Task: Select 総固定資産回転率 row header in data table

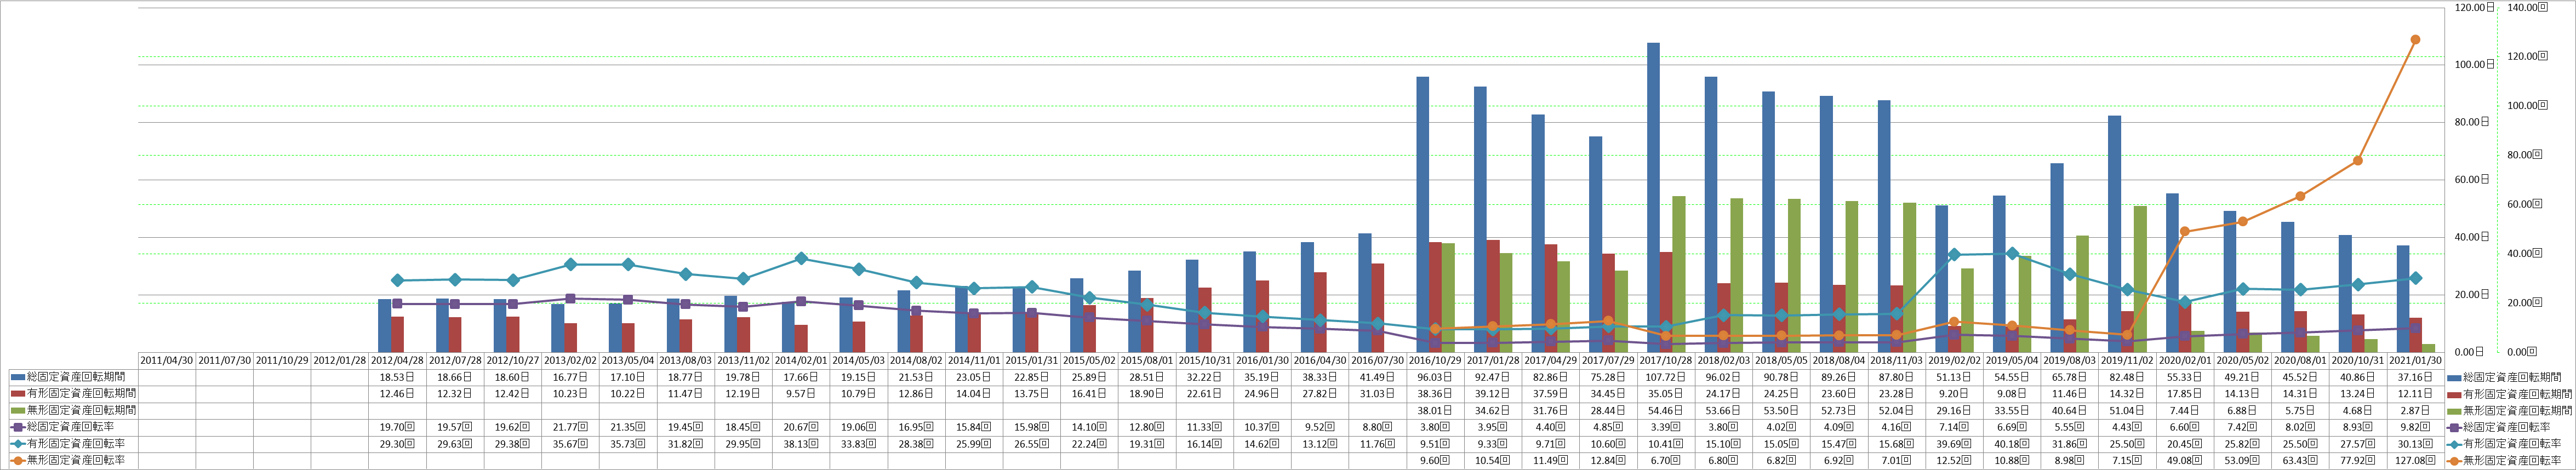Action: [69, 427]
